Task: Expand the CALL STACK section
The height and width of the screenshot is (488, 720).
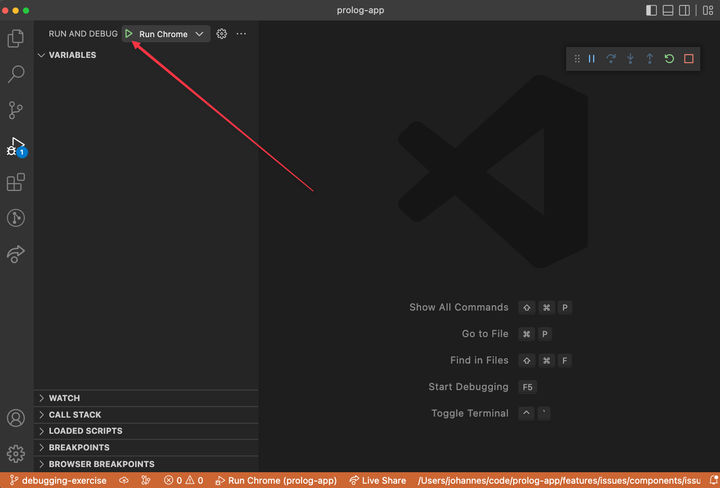Action: point(146,415)
